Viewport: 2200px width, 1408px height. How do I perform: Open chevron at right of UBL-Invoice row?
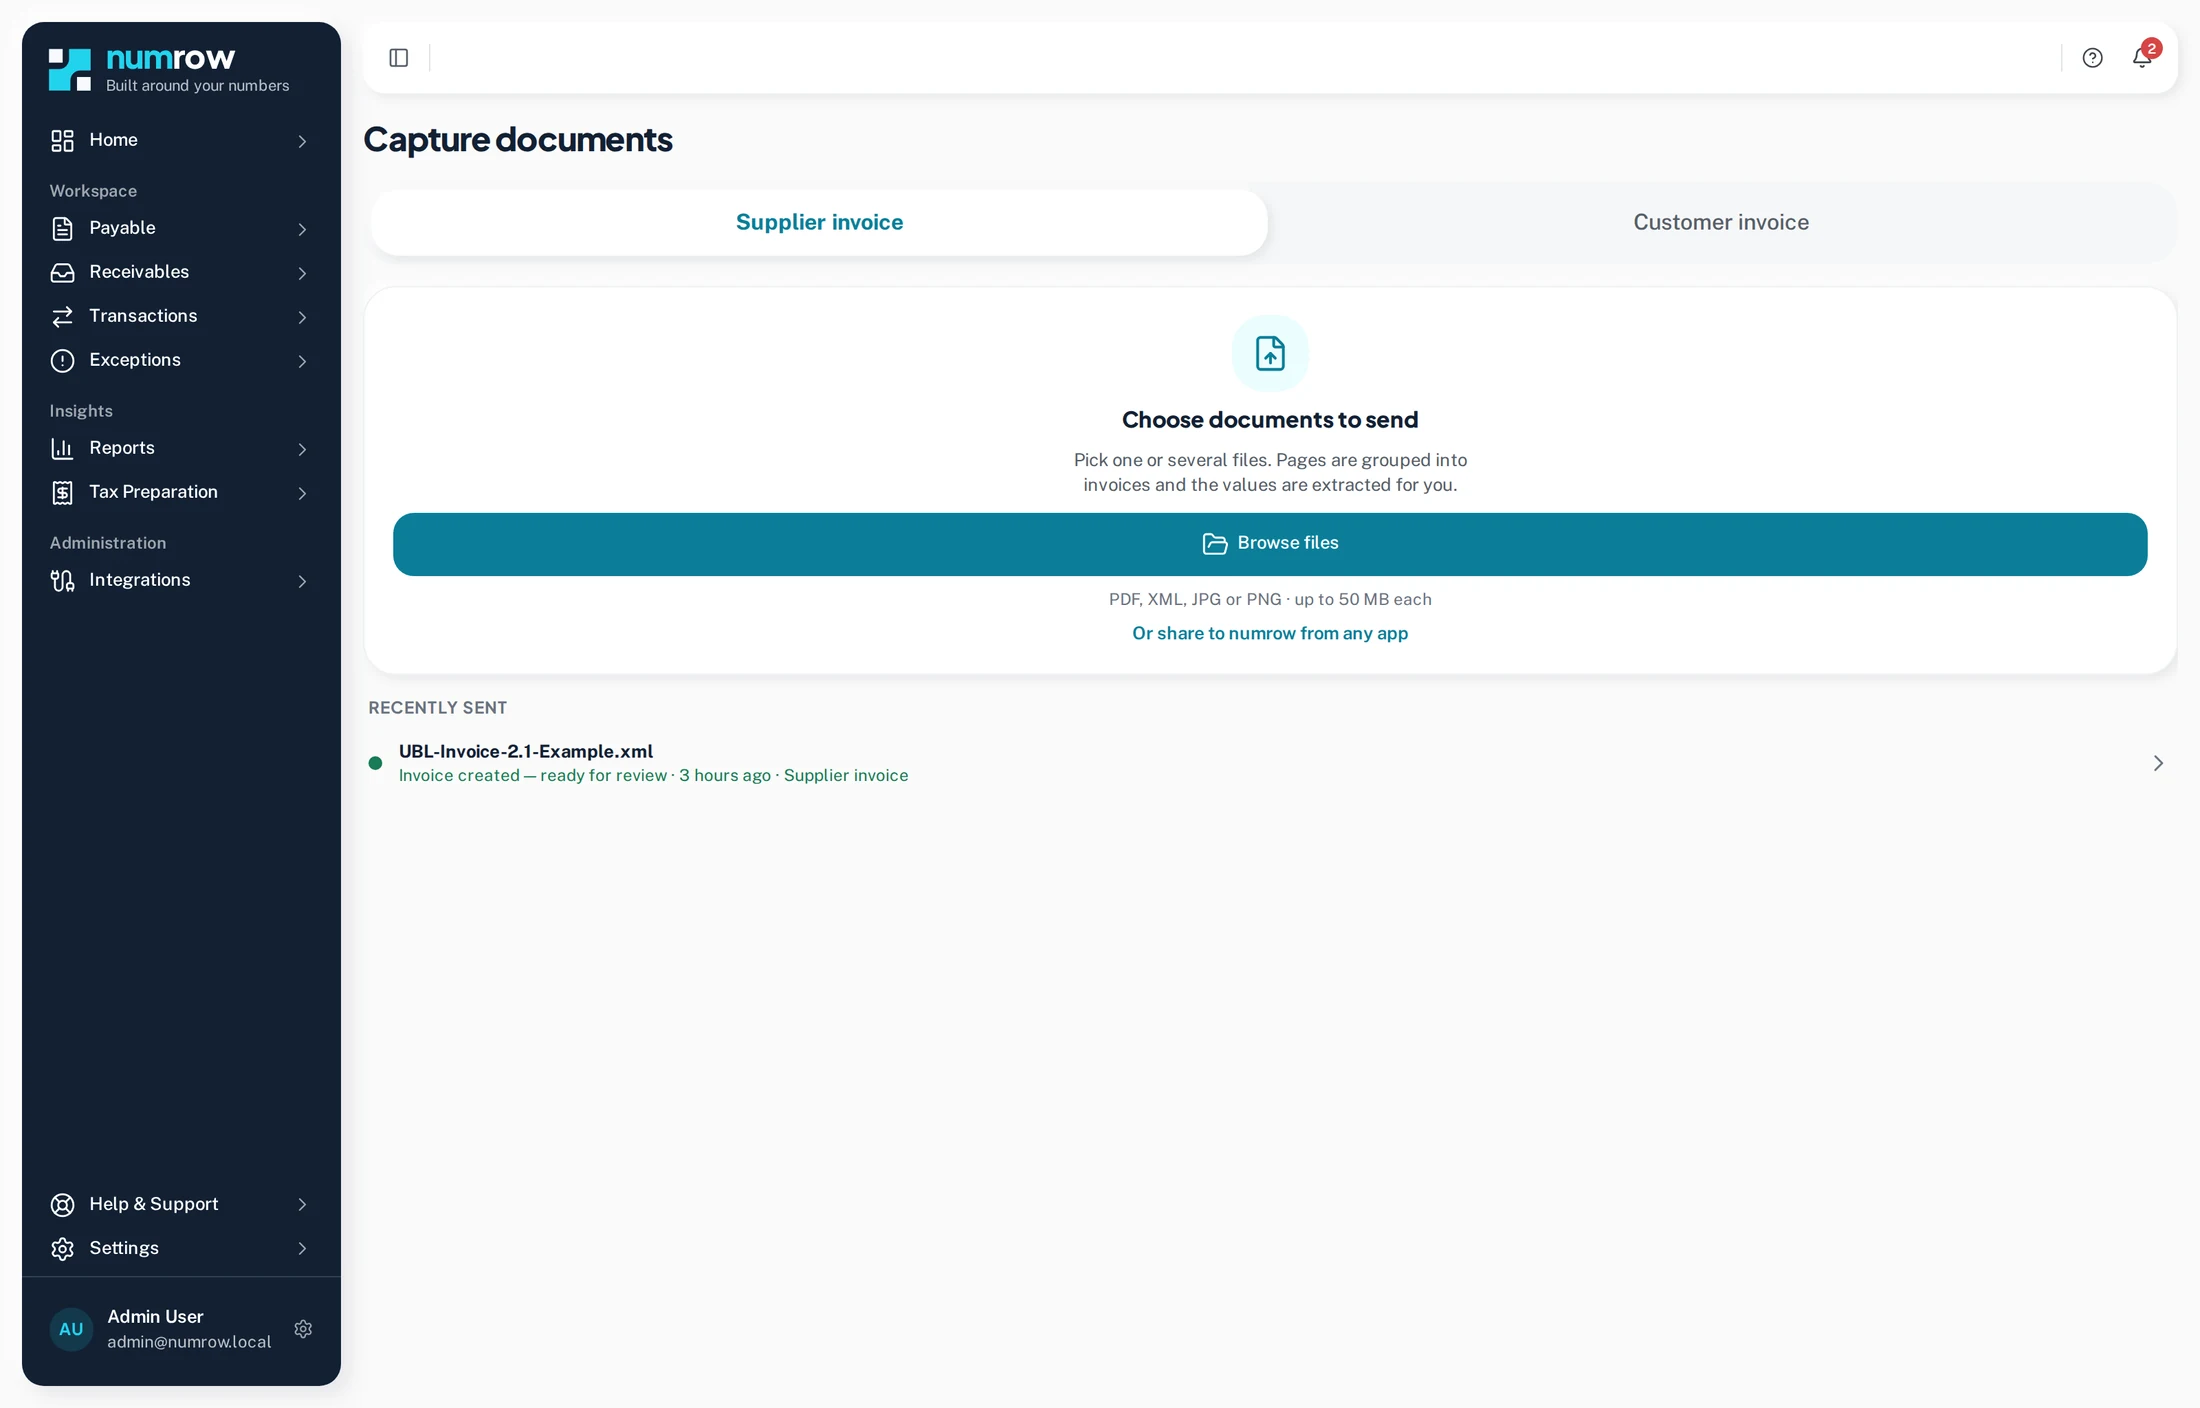[x=2158, y=763]
